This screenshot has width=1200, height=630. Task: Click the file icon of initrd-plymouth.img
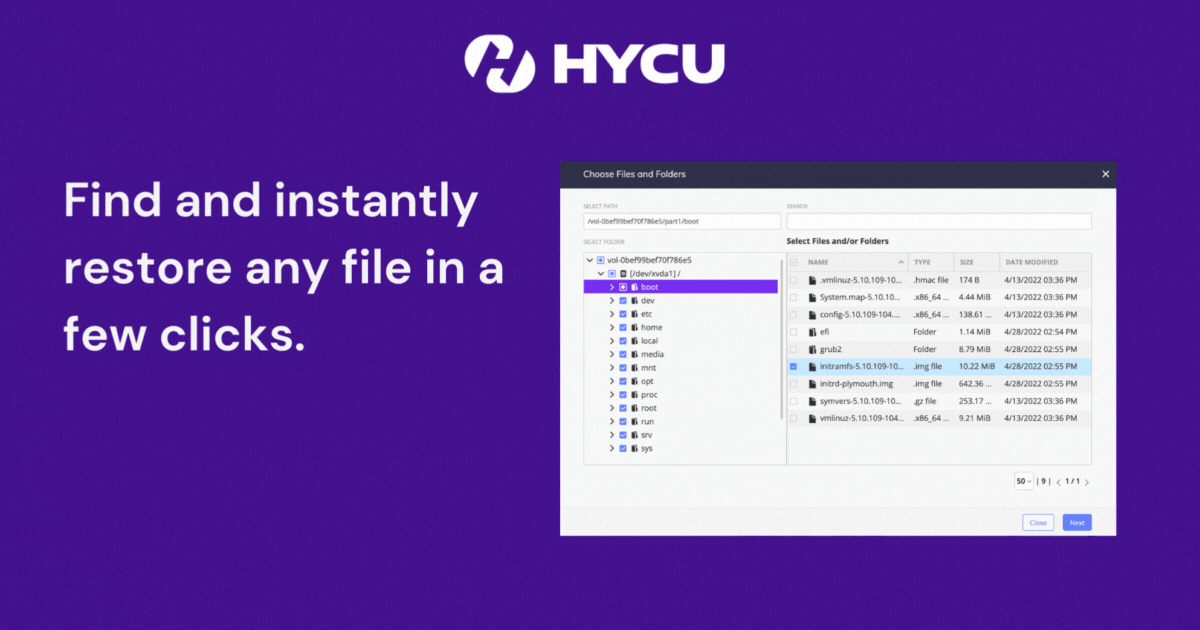tap(812, 383)
